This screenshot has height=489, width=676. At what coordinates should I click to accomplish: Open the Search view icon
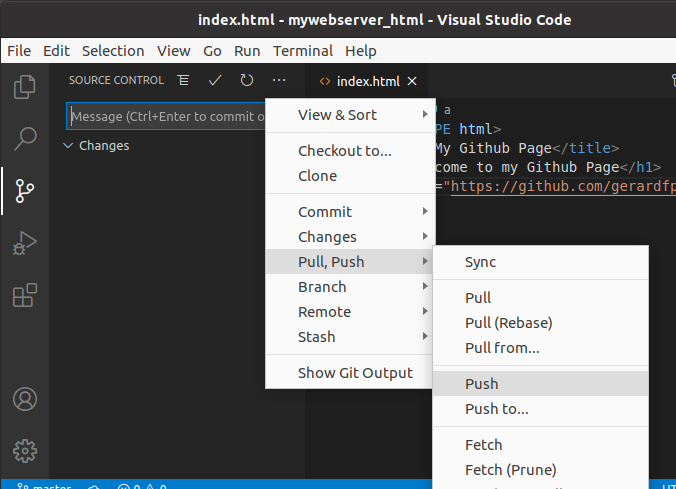point(25,139)
